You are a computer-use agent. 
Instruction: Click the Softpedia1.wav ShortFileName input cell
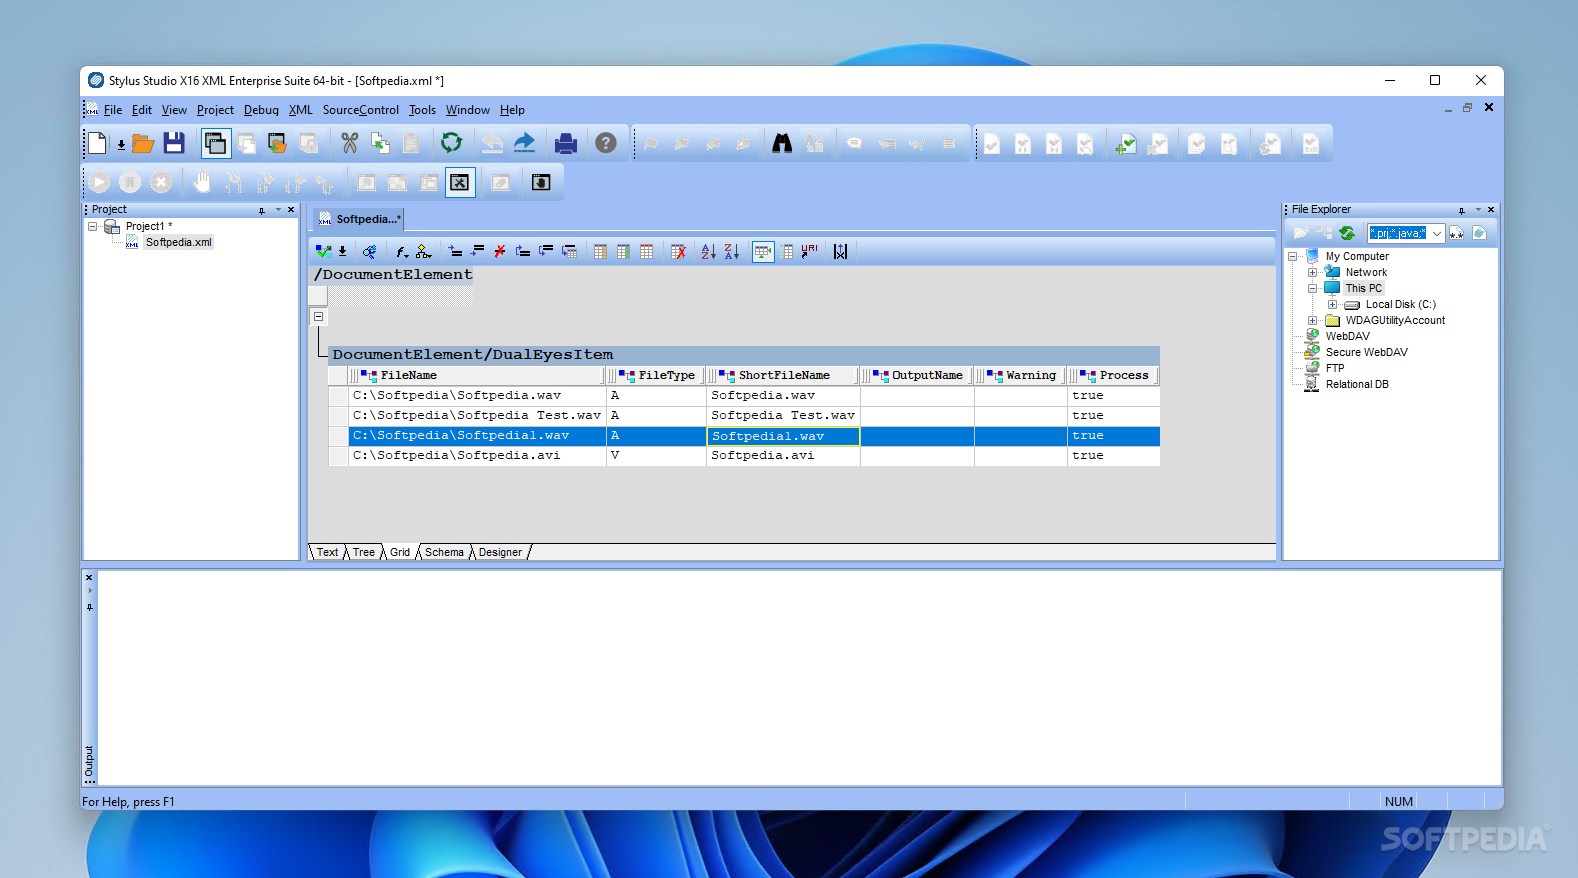tap(783, 436)
